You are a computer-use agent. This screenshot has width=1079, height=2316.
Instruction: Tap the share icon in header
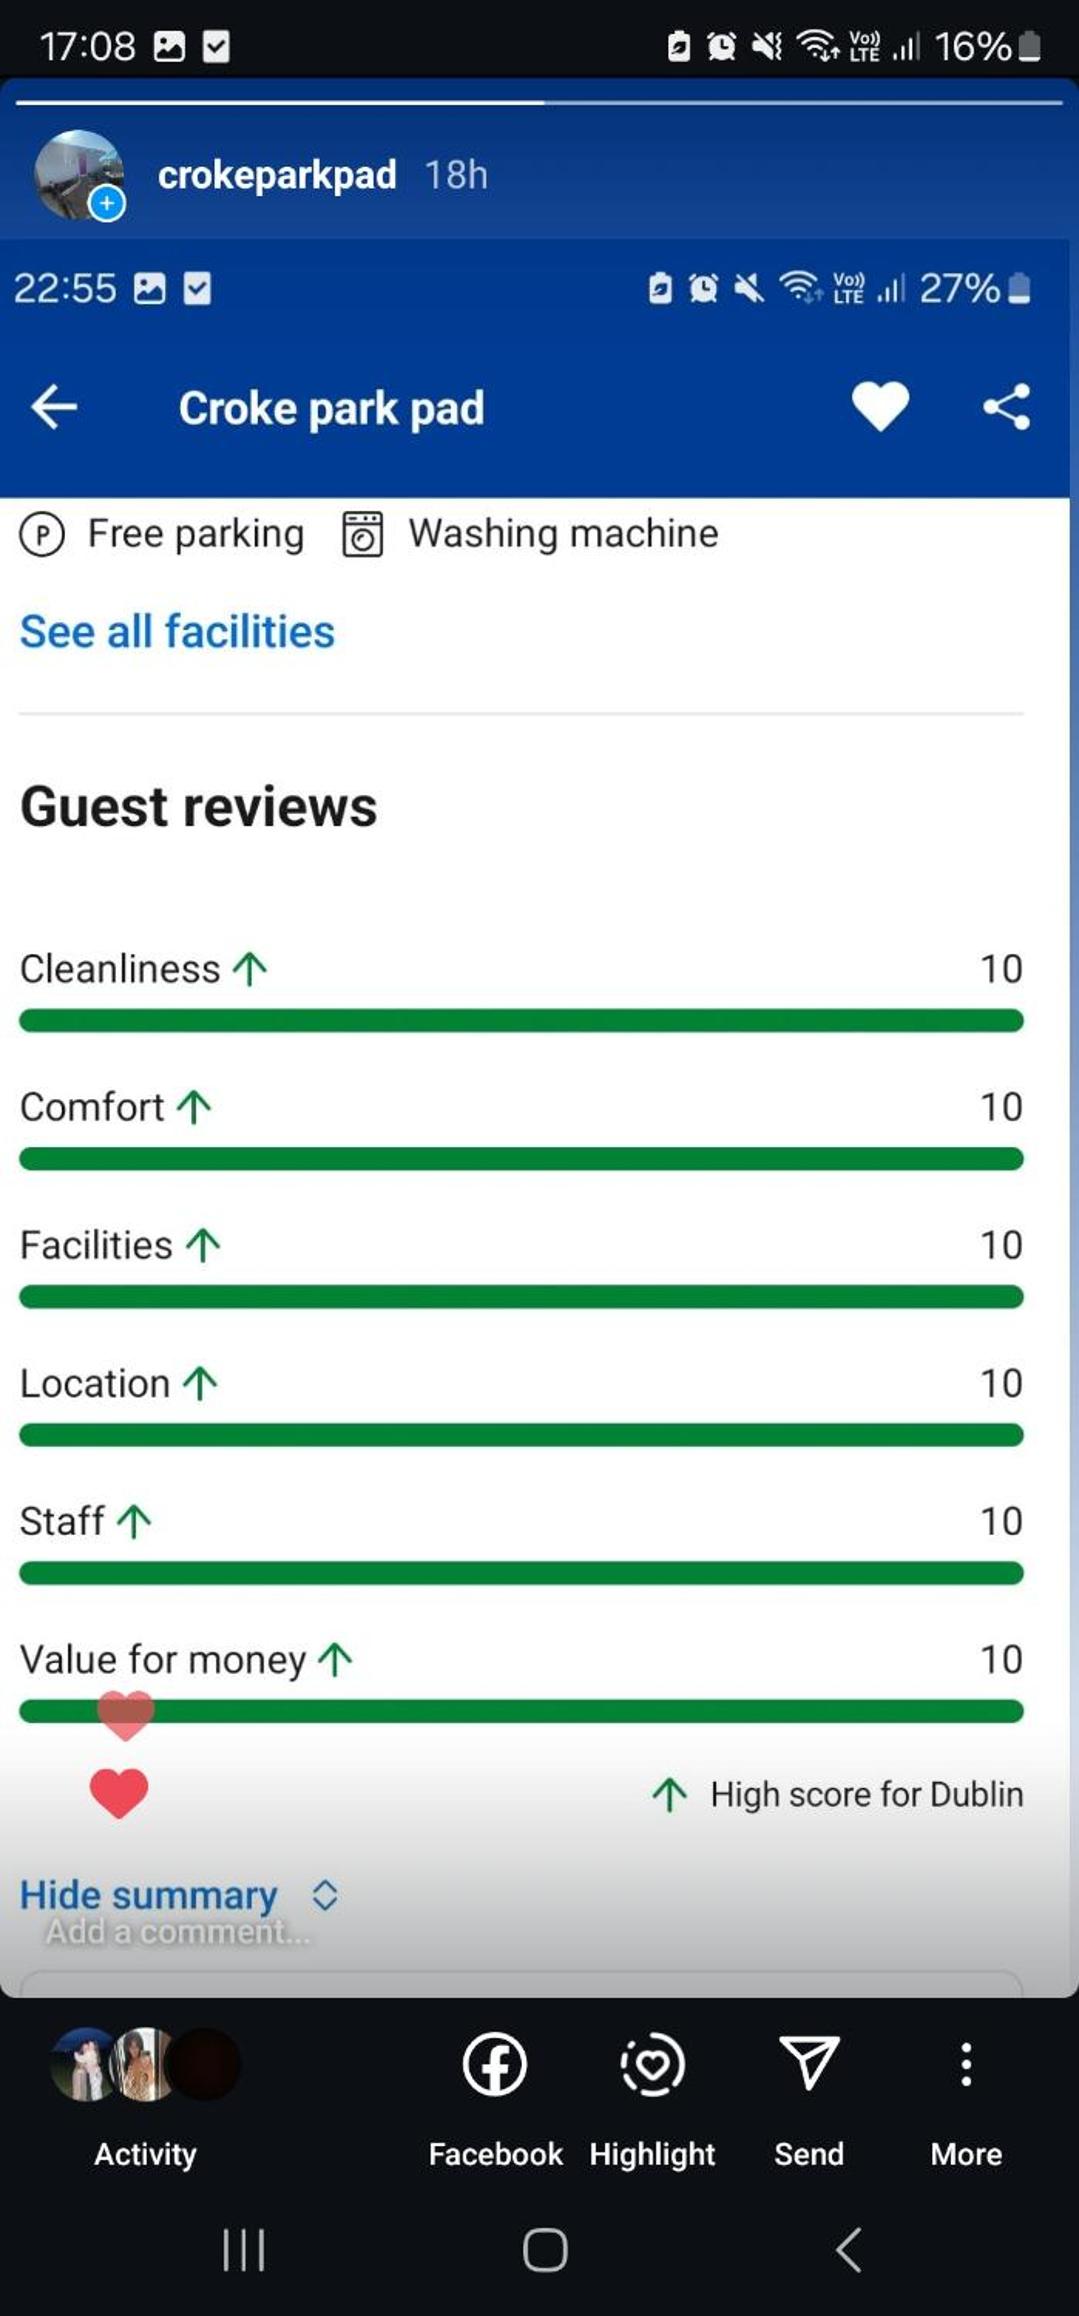[1006, 407]
